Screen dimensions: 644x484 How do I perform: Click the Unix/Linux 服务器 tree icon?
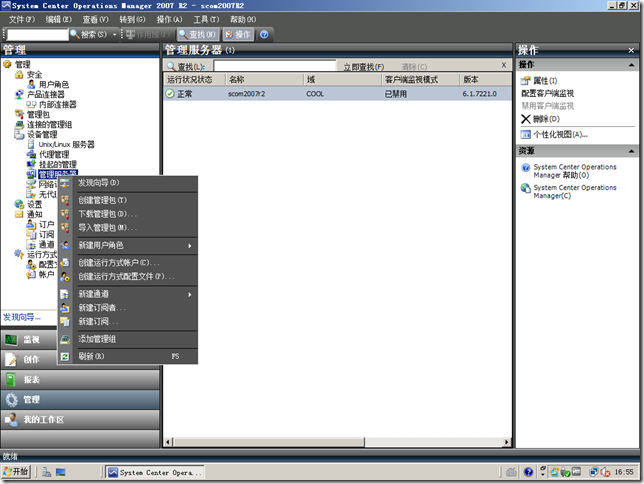[31, 144]
